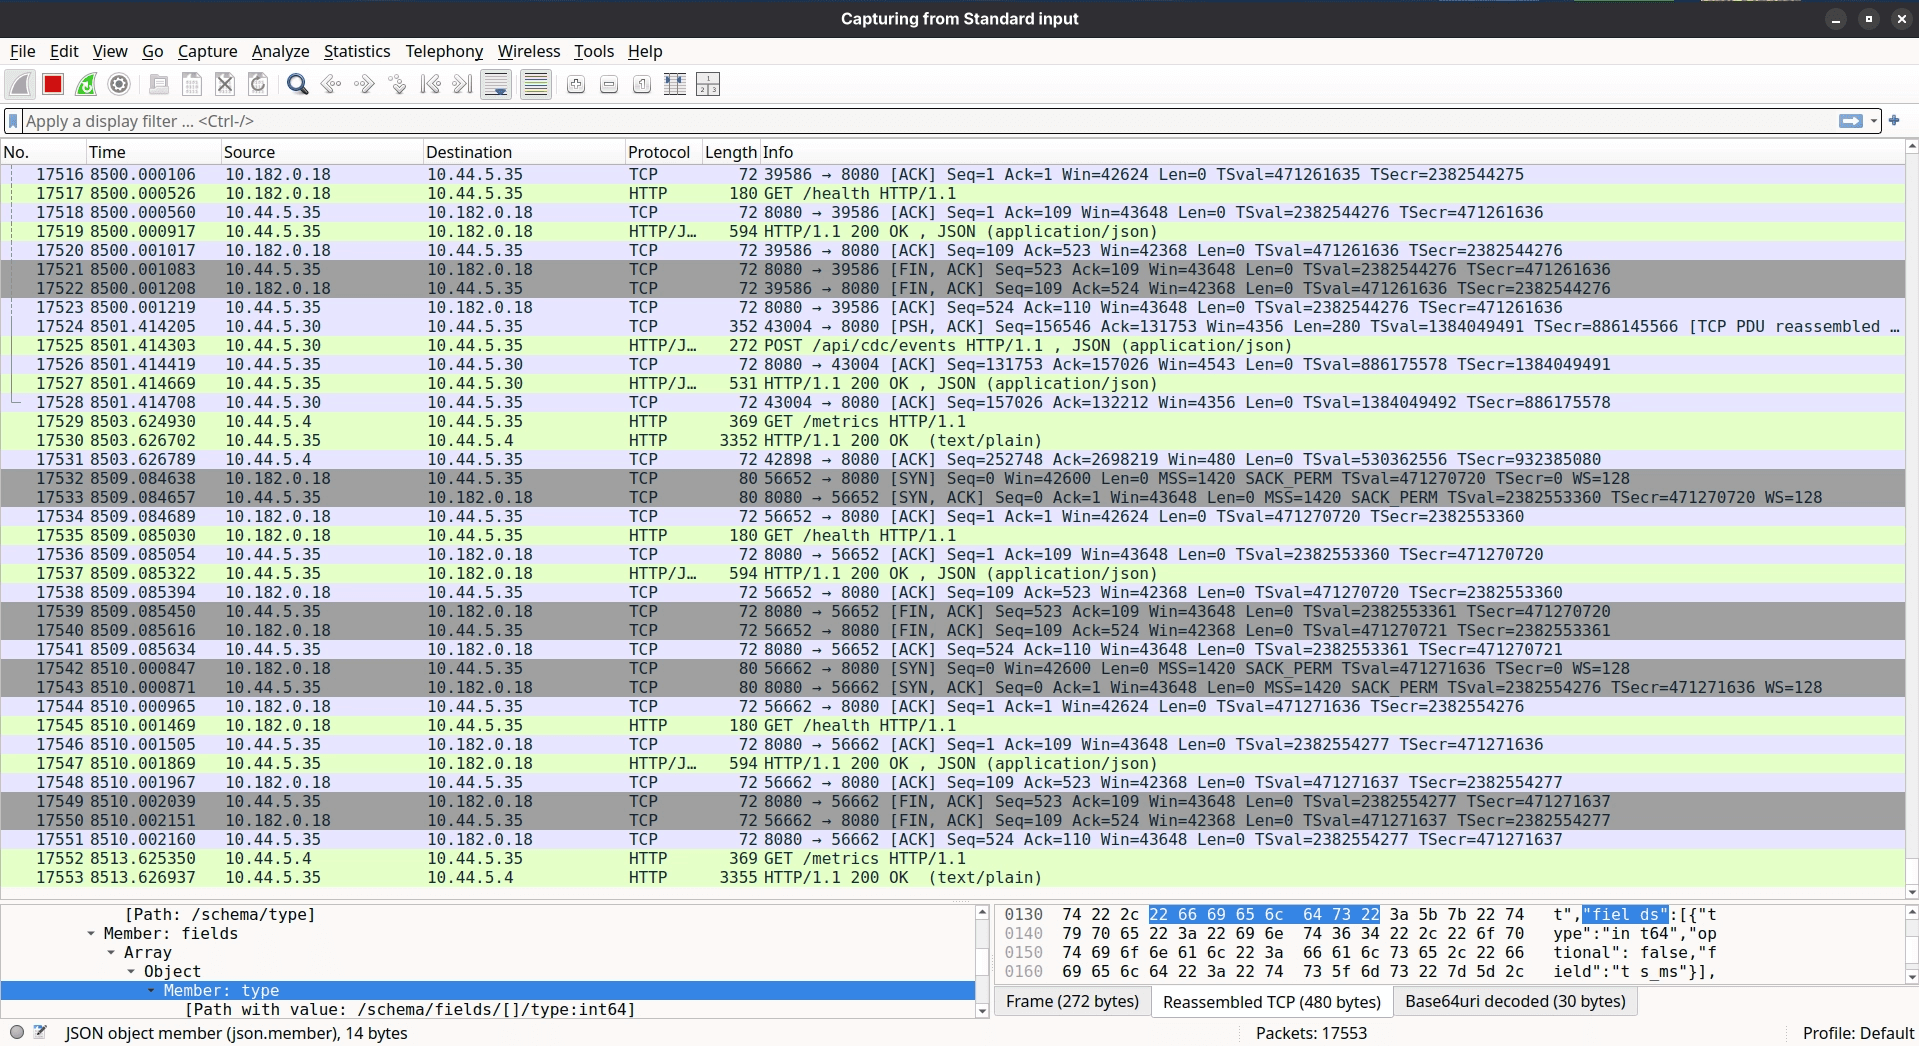Screen dimensions: 1919x1046
Task: Collapse the 'Member: type' tree node
Action: [x=151, y=990]
